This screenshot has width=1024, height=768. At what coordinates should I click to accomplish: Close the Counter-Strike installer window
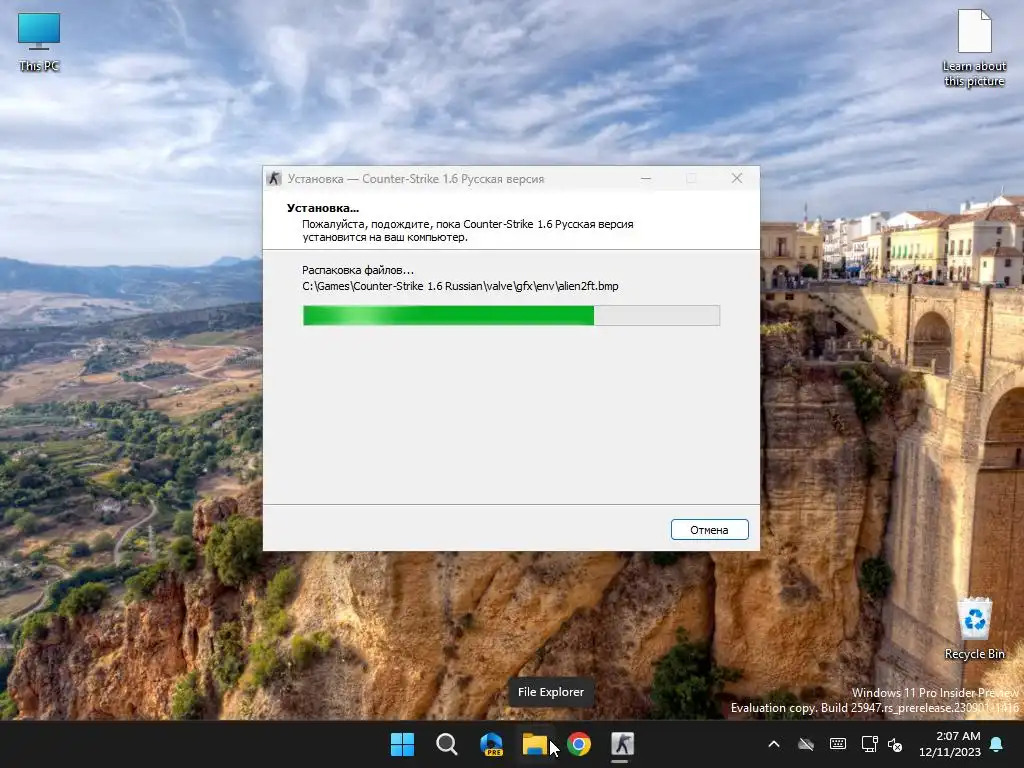[x=737, y=178]
